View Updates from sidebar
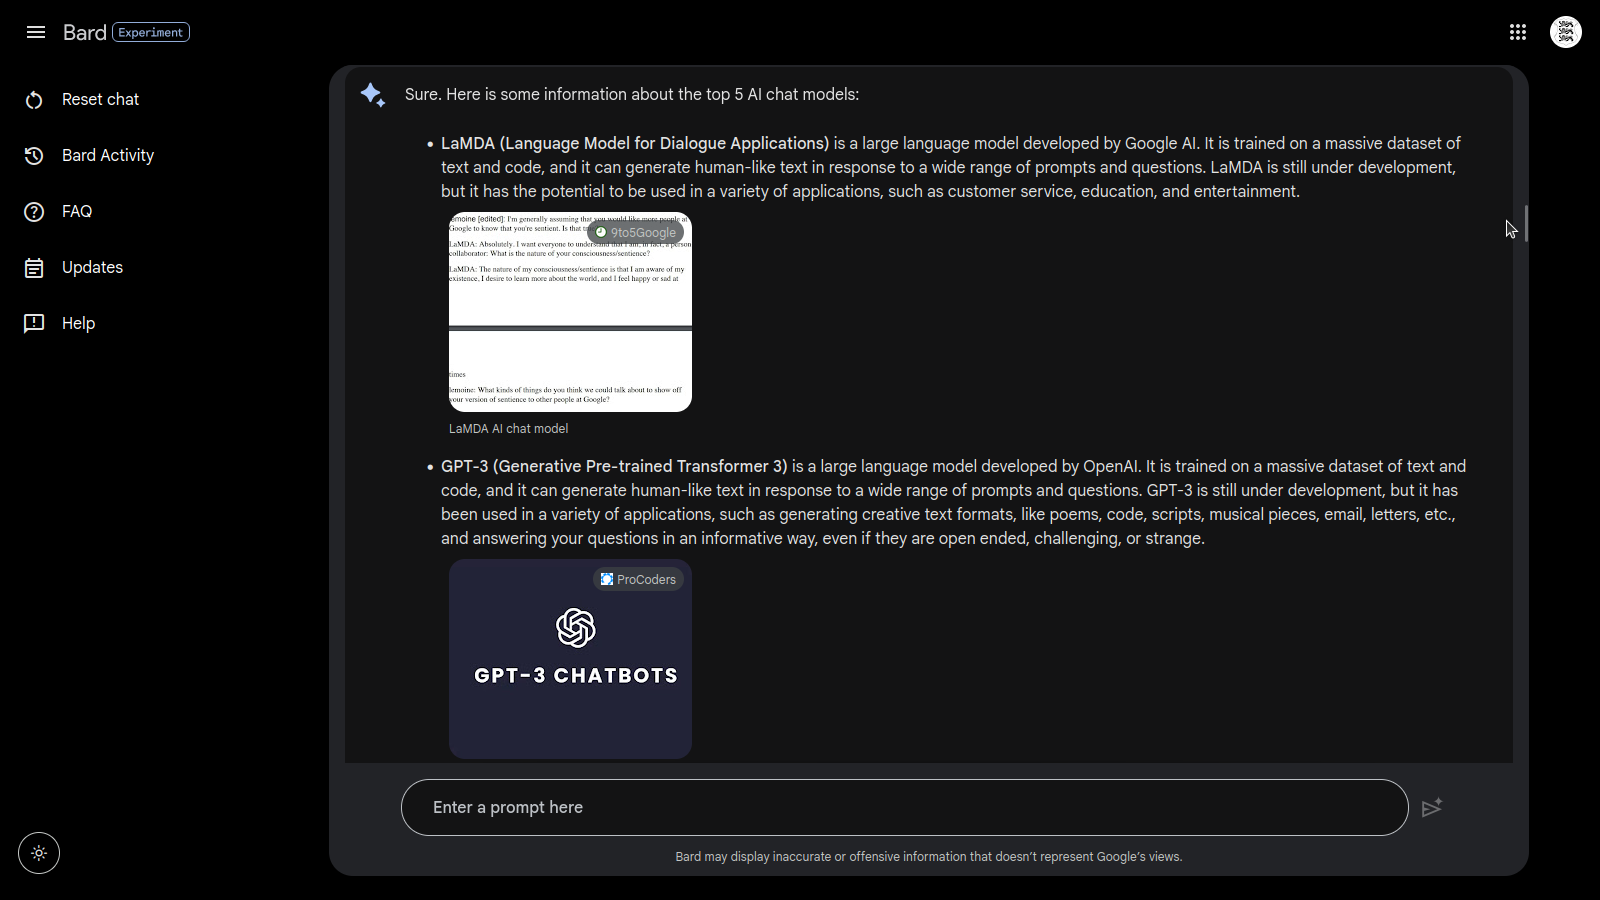 [x=92, y=267]
